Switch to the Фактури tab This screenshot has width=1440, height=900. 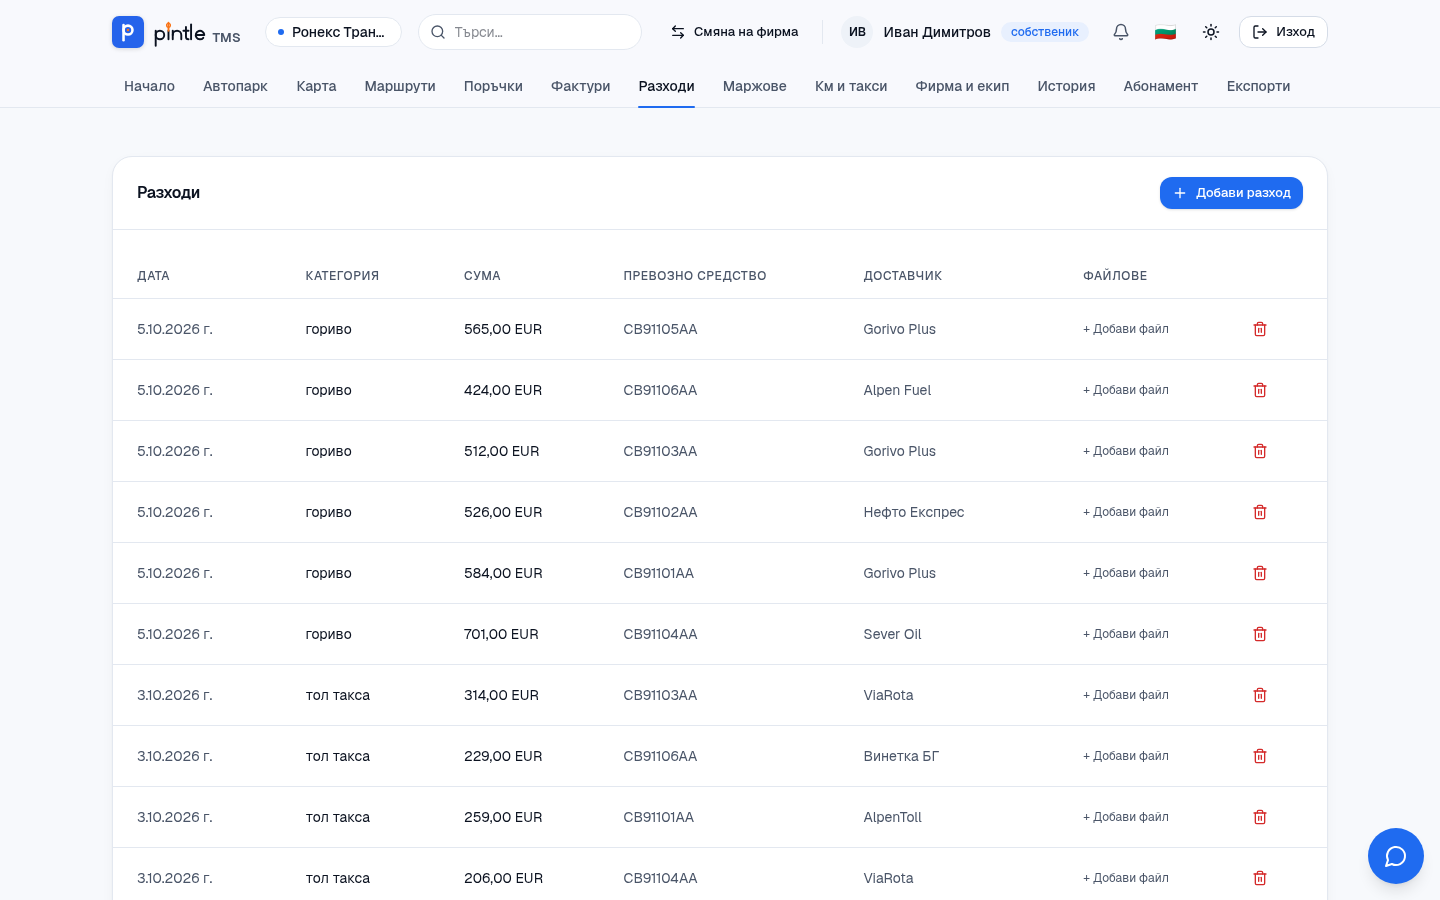tap(580, 86)
